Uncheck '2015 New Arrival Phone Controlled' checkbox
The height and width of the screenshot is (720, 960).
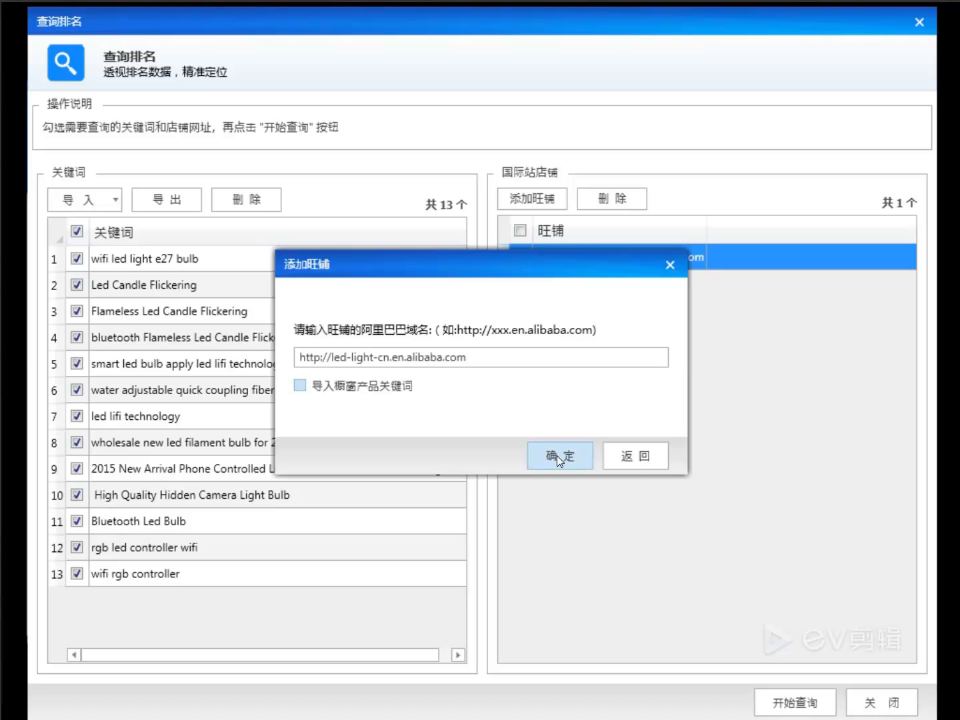[x=77, y=468]
